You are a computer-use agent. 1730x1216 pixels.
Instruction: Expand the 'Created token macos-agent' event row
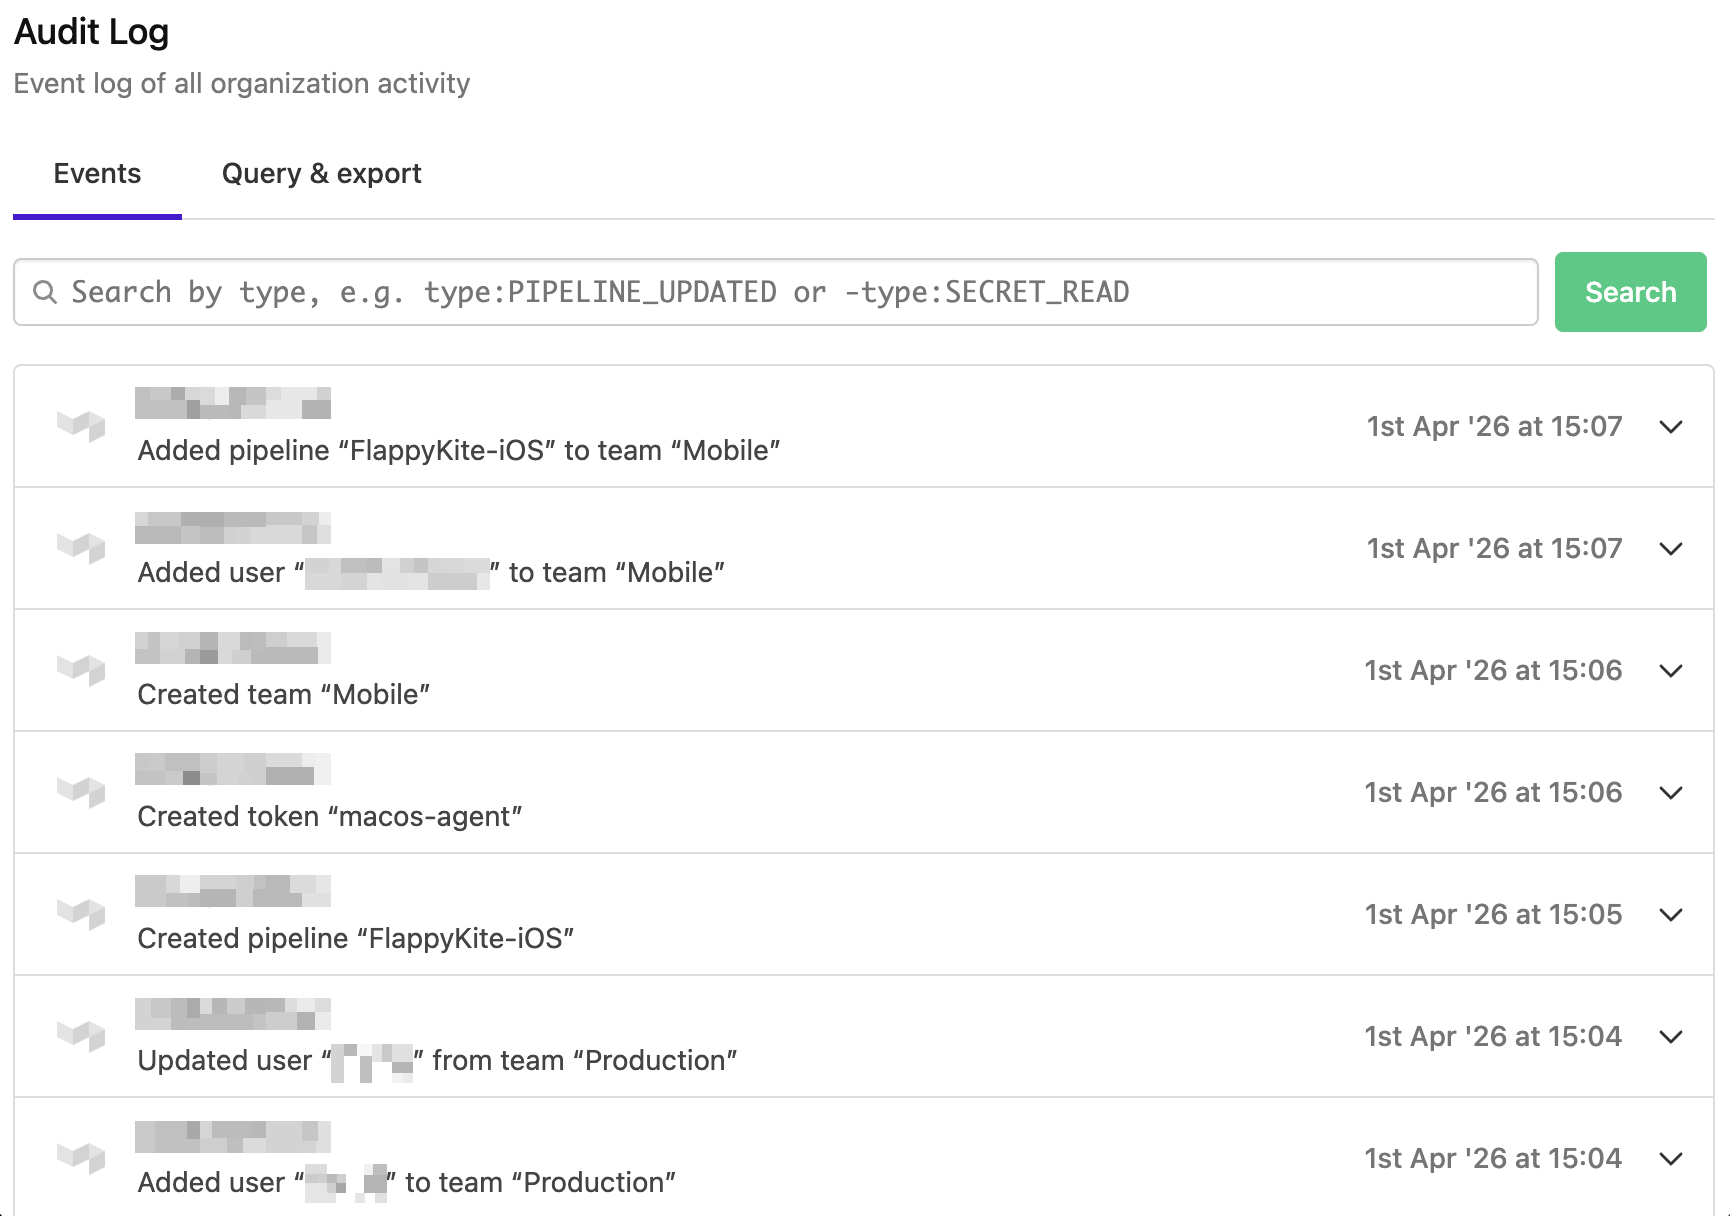[x=1671, y=792]
